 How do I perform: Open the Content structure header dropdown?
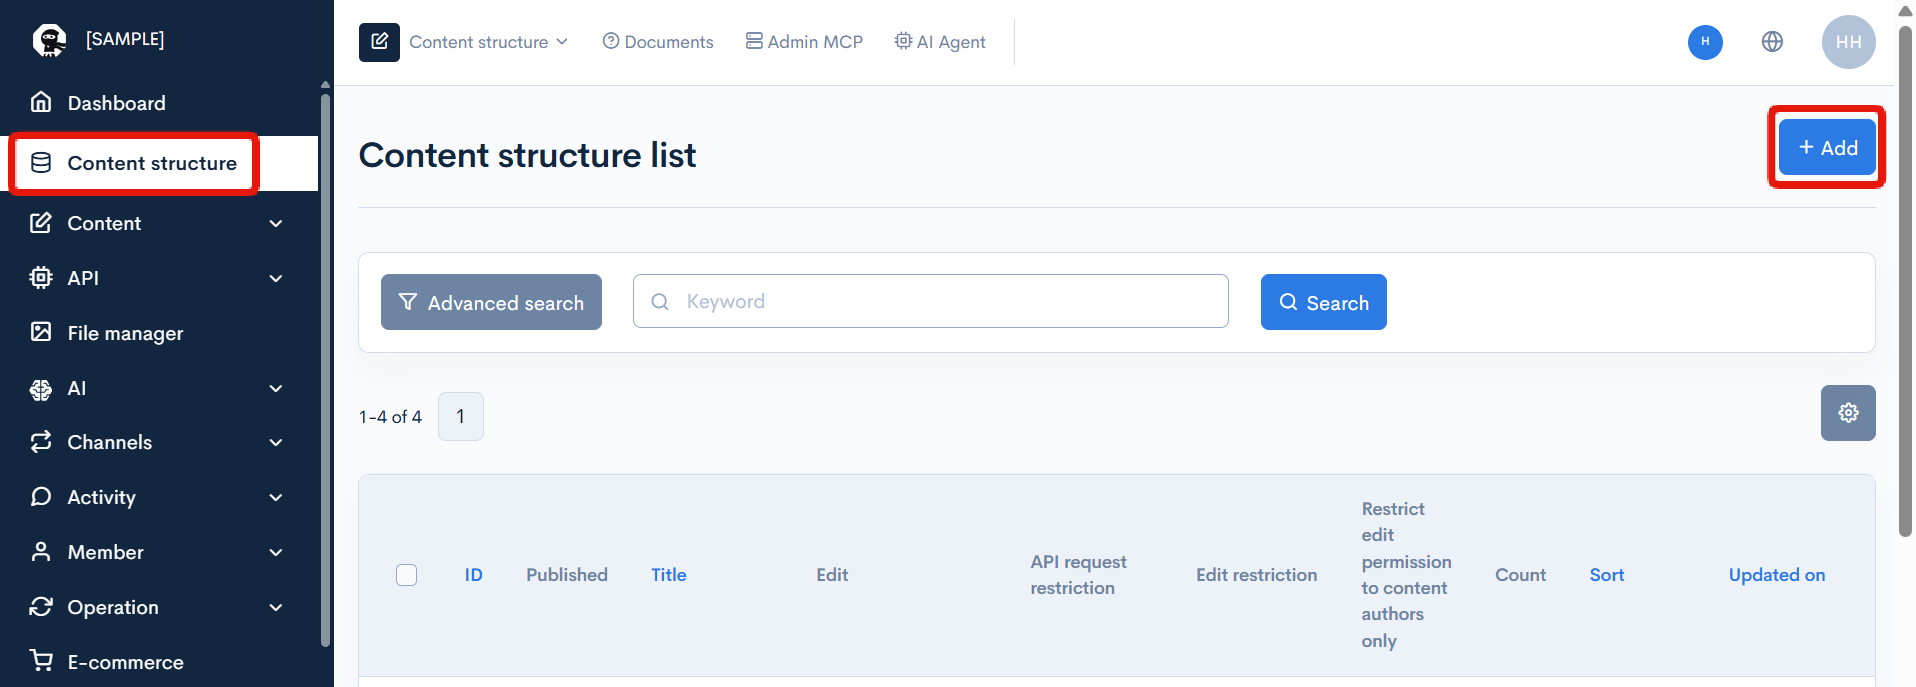tap(489, 42)
